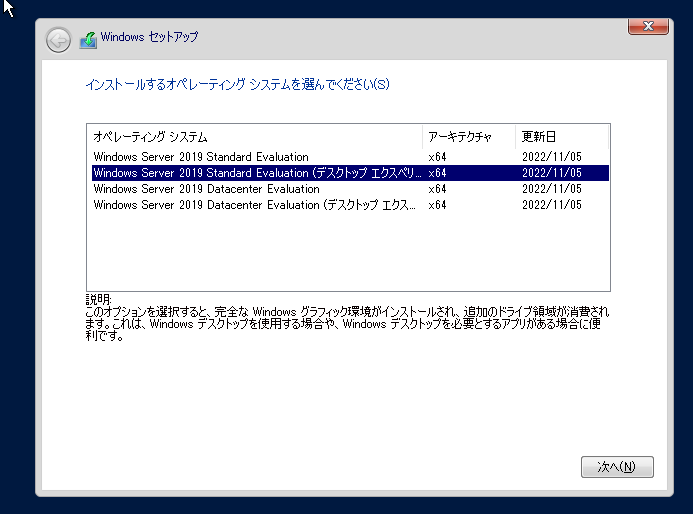This screenshot has width=693, height=514.
Task: Click the 更新日 column header
Action: point(562,137)
